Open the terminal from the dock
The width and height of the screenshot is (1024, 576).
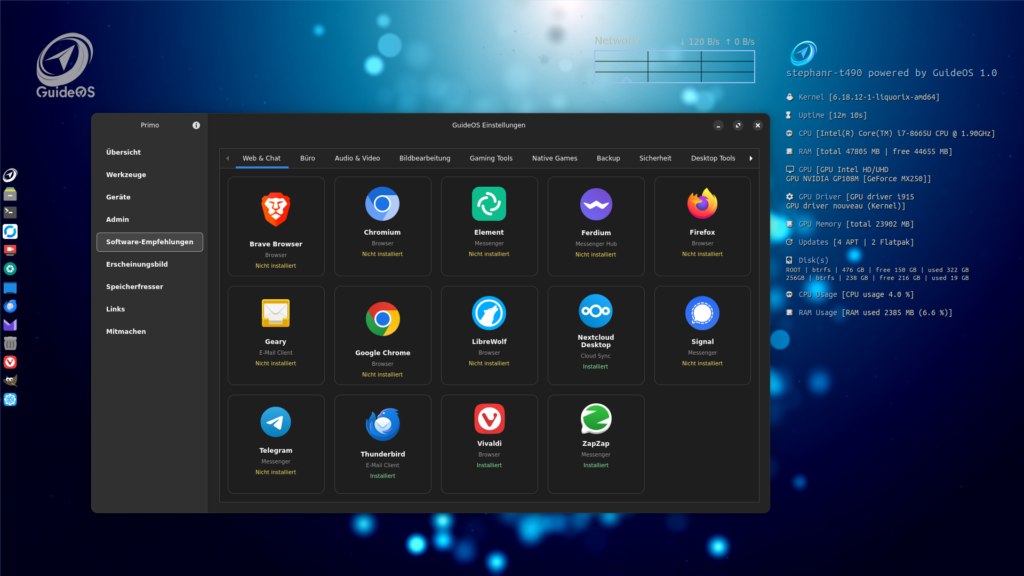10,212
